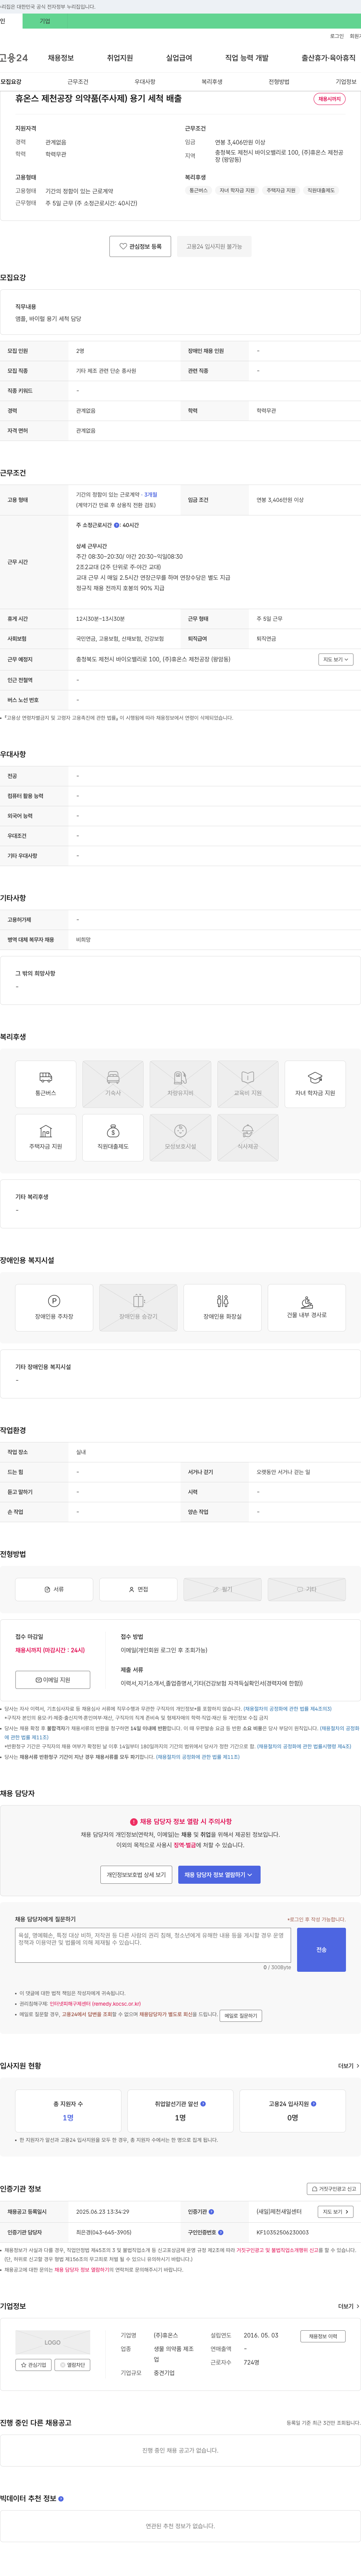
Task: Click the 건물 내부 경사로 icon
Action: click(x=306, y=1308)
